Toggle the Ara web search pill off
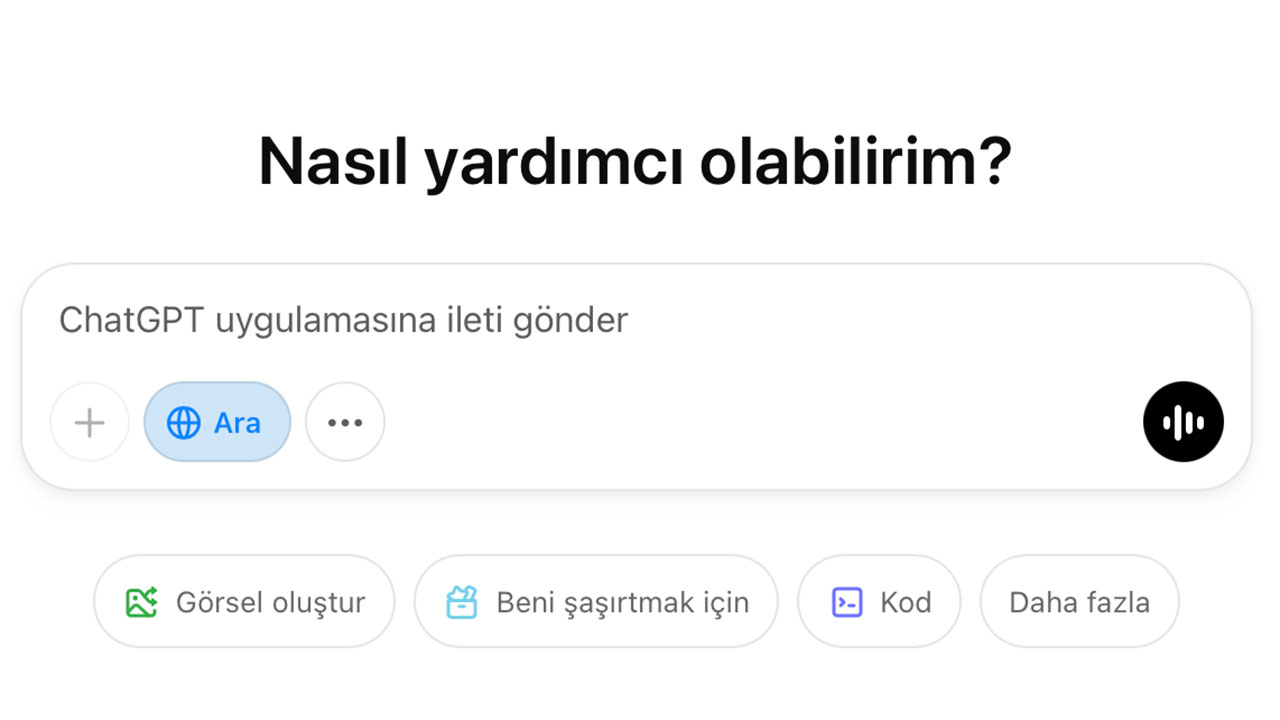 coord(217,422)
